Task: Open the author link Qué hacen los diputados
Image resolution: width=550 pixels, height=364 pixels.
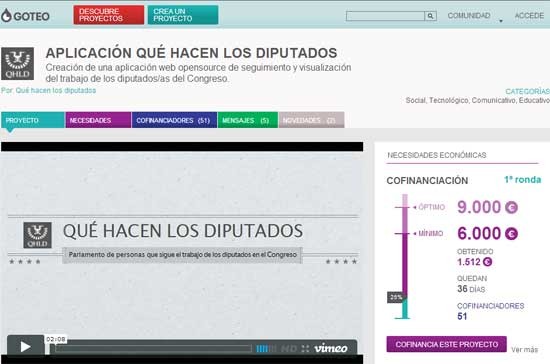Action: pos(56,90)
